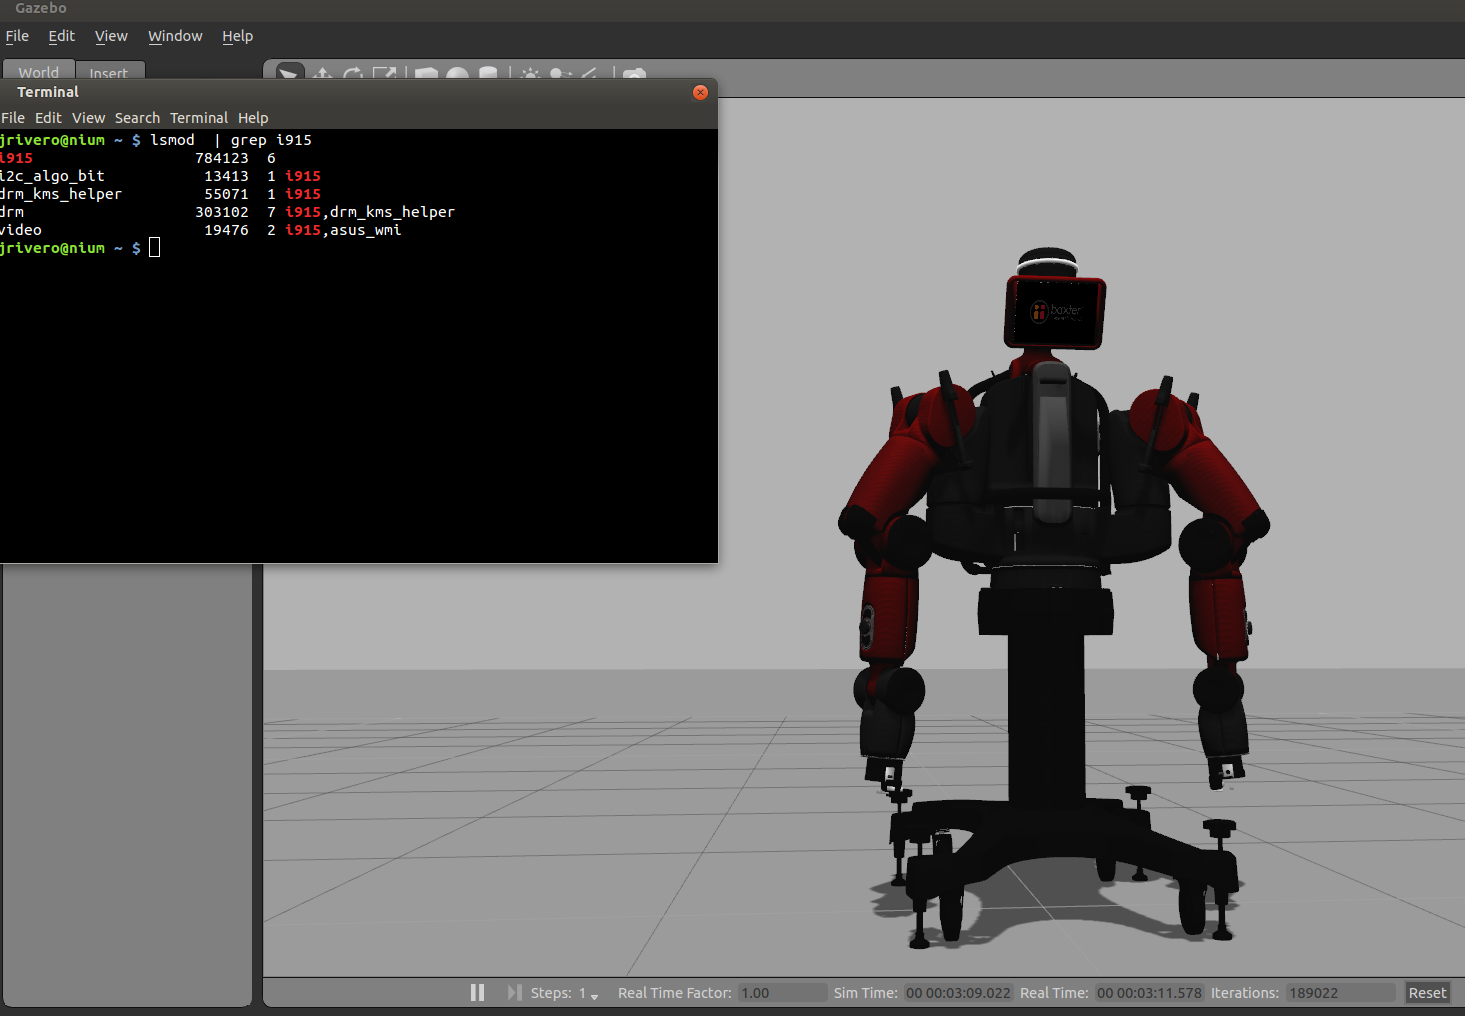
Task: Click the Iterations value field
Action: coord(1340,993)
